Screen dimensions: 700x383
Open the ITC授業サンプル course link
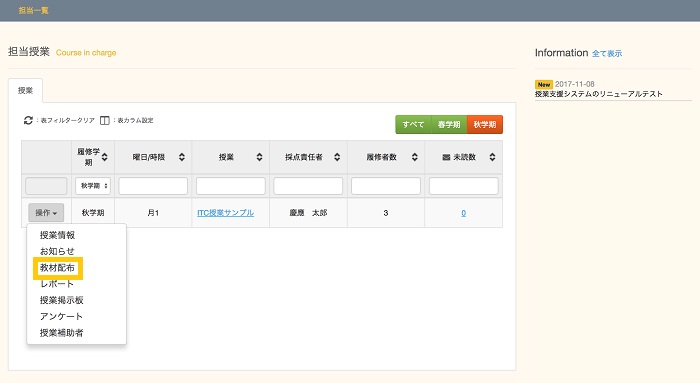pyautogui.click(x=225, y=213)
